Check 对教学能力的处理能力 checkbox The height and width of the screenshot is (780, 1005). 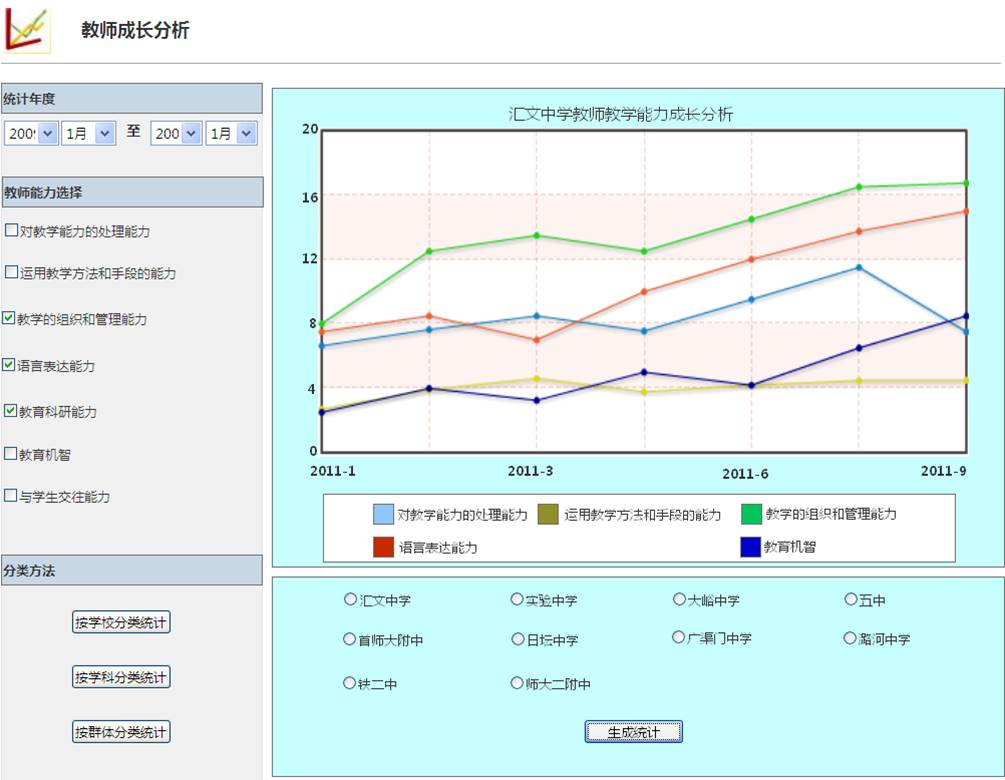[11, 230]
